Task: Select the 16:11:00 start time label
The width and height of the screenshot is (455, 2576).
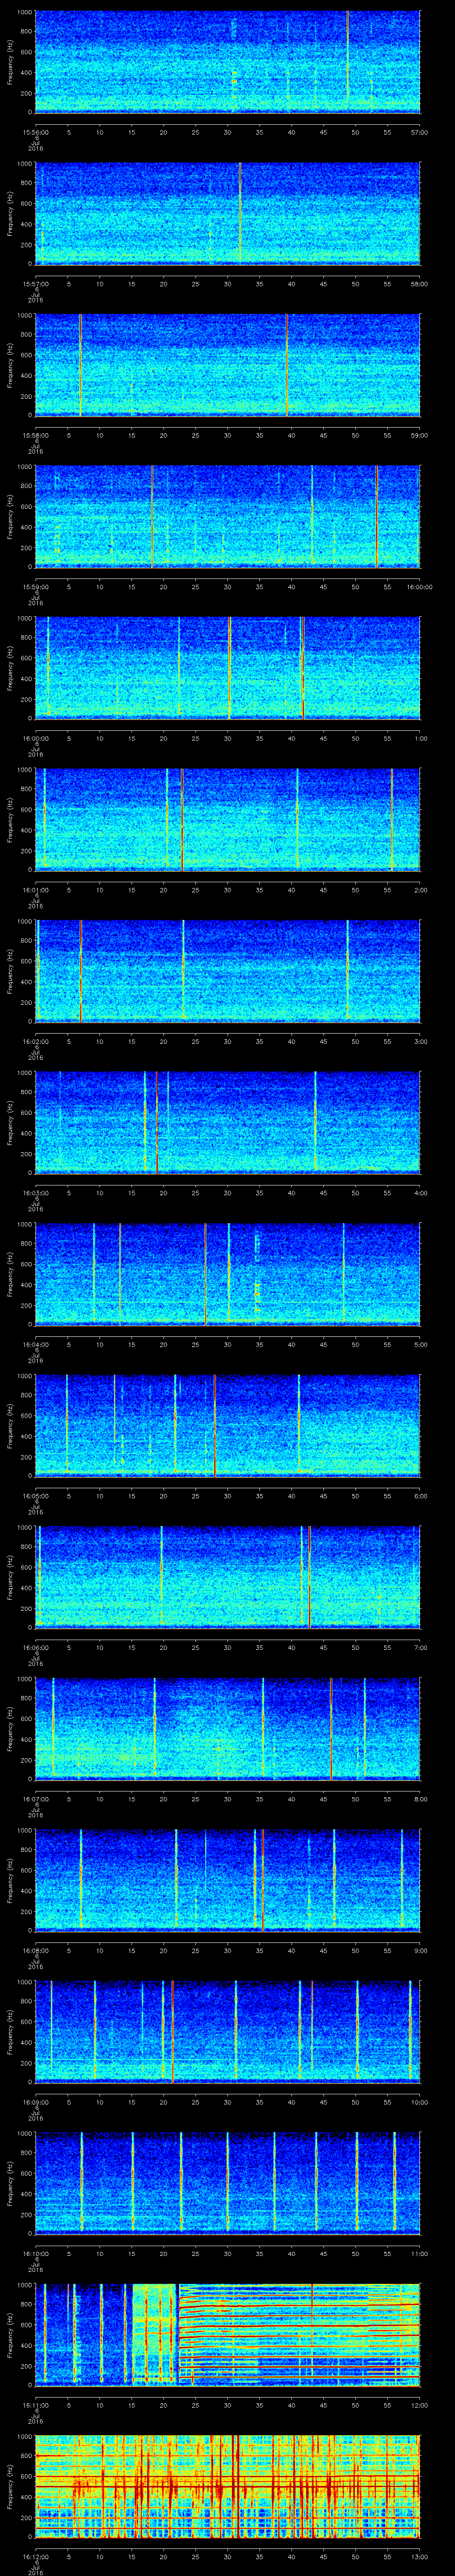Action: pos(35,2405)
